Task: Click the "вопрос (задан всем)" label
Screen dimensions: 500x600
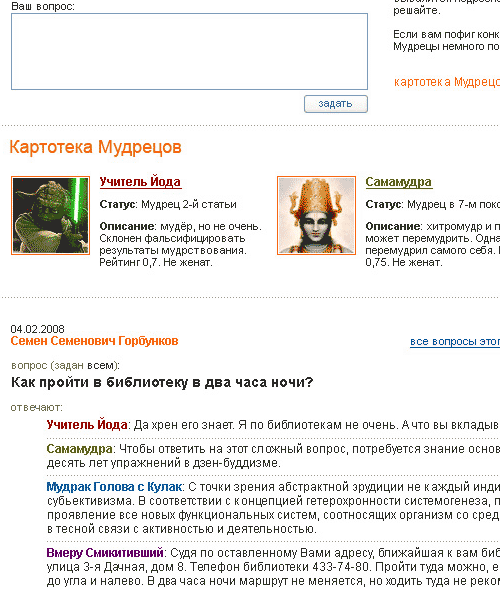Action: (x=65, y=365)
